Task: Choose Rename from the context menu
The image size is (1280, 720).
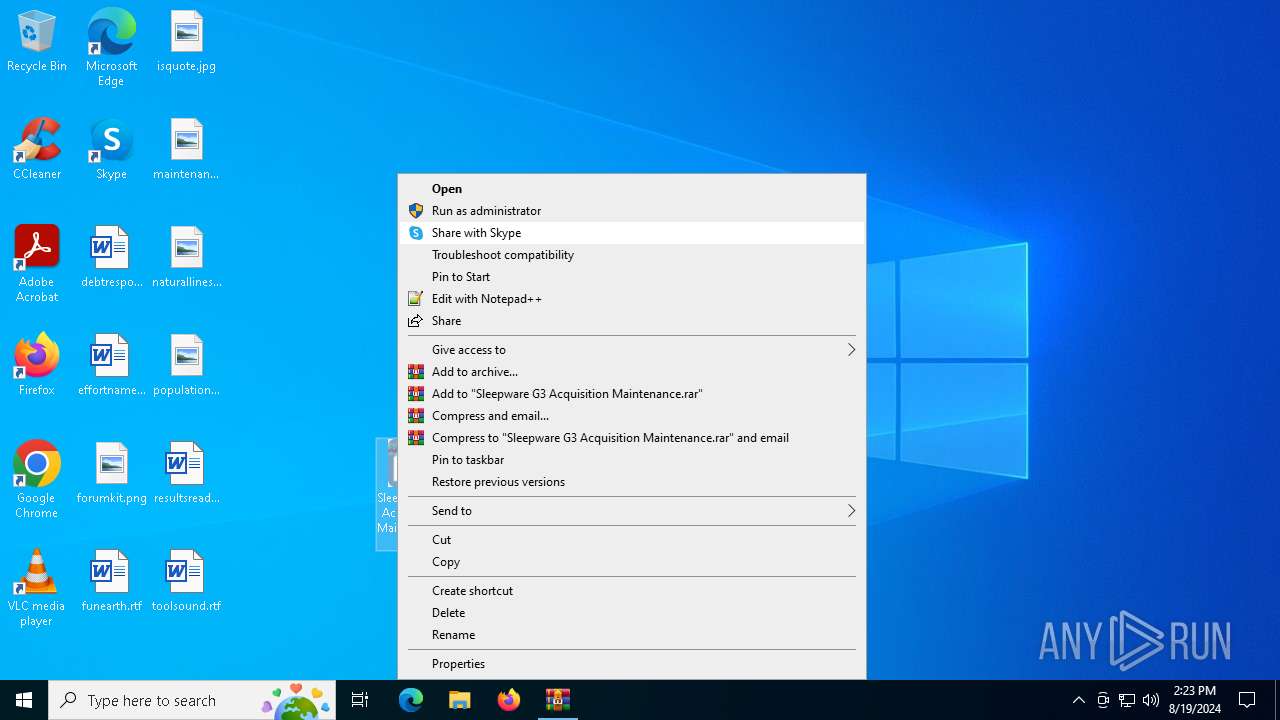Action: (632, 635)
